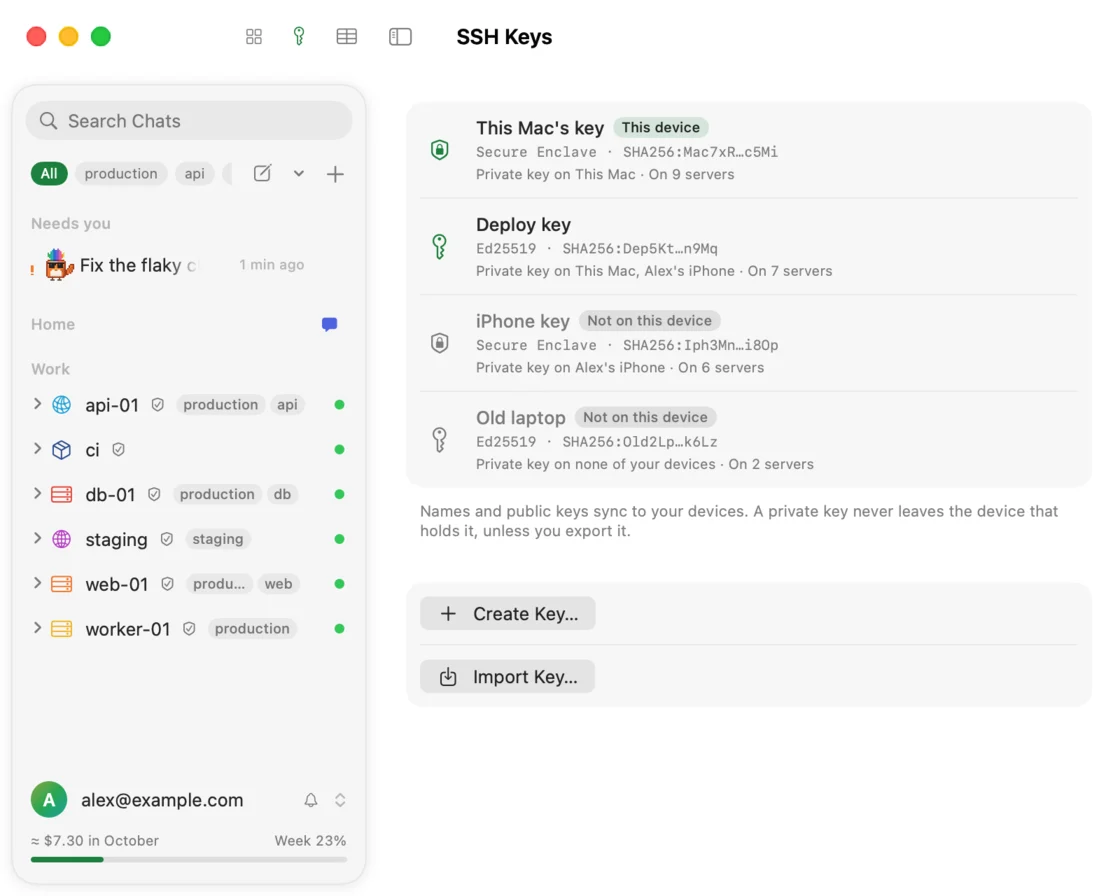1120x896 pixels.
Task: Expand the web-01 server row
Action: click(x=37, y=584)
